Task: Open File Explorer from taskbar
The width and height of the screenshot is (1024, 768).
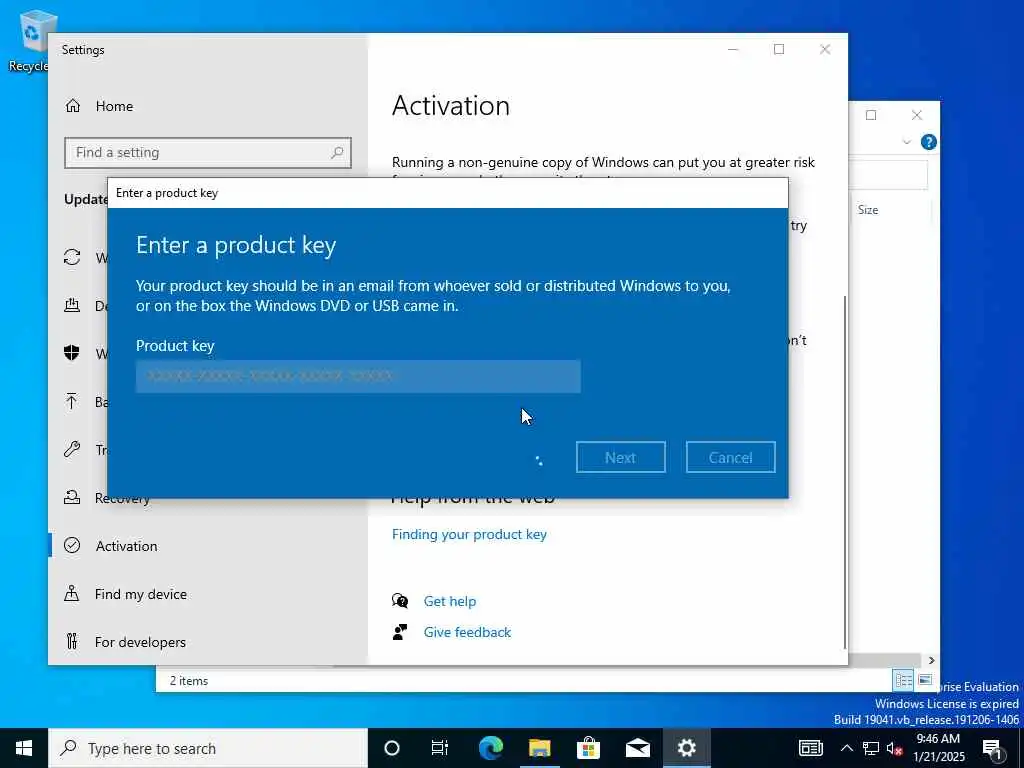Action: [x=539, y=748]
